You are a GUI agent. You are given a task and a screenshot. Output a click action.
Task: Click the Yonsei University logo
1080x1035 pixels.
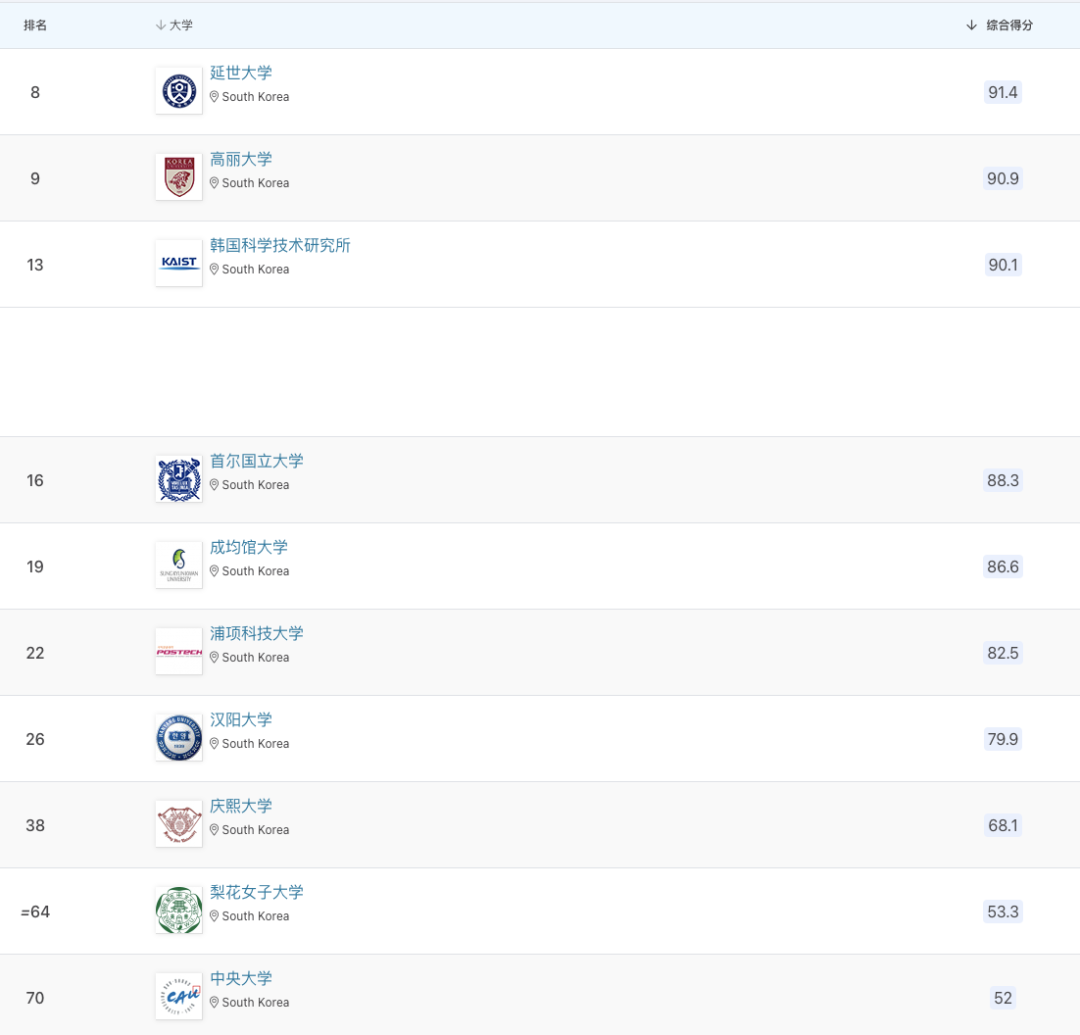[179, 92]
